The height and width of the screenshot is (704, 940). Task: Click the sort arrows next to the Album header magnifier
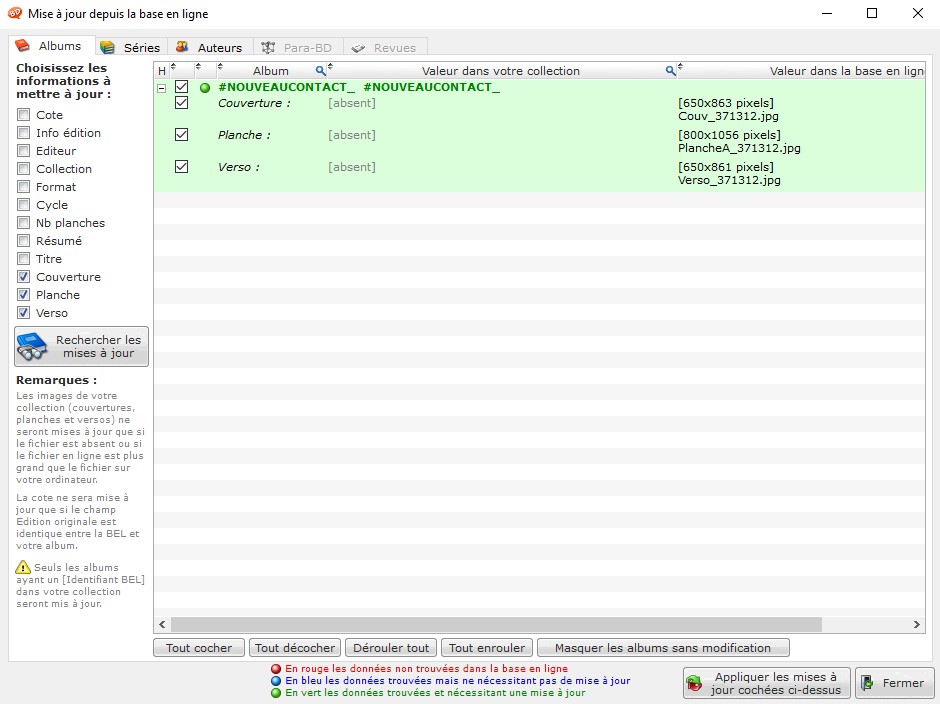click(x=329, y=67)
